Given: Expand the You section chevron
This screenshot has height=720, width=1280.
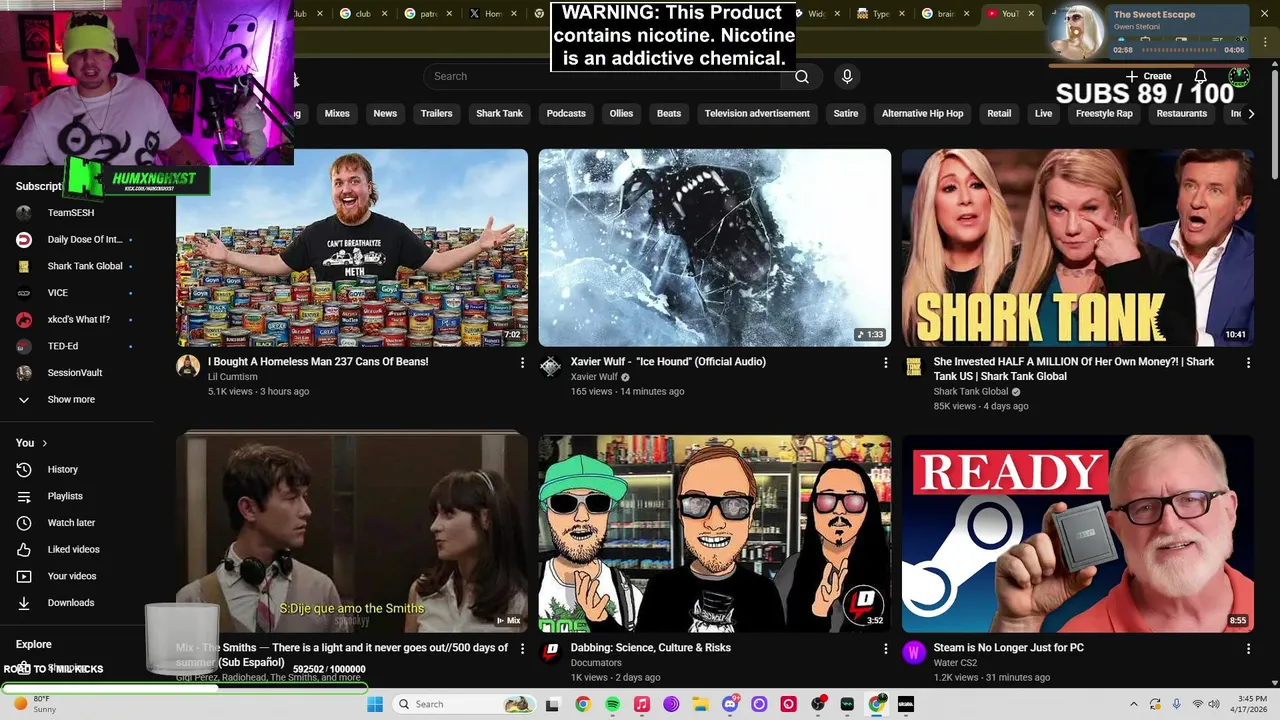Looking at the screenshot, I should [44, 443].
